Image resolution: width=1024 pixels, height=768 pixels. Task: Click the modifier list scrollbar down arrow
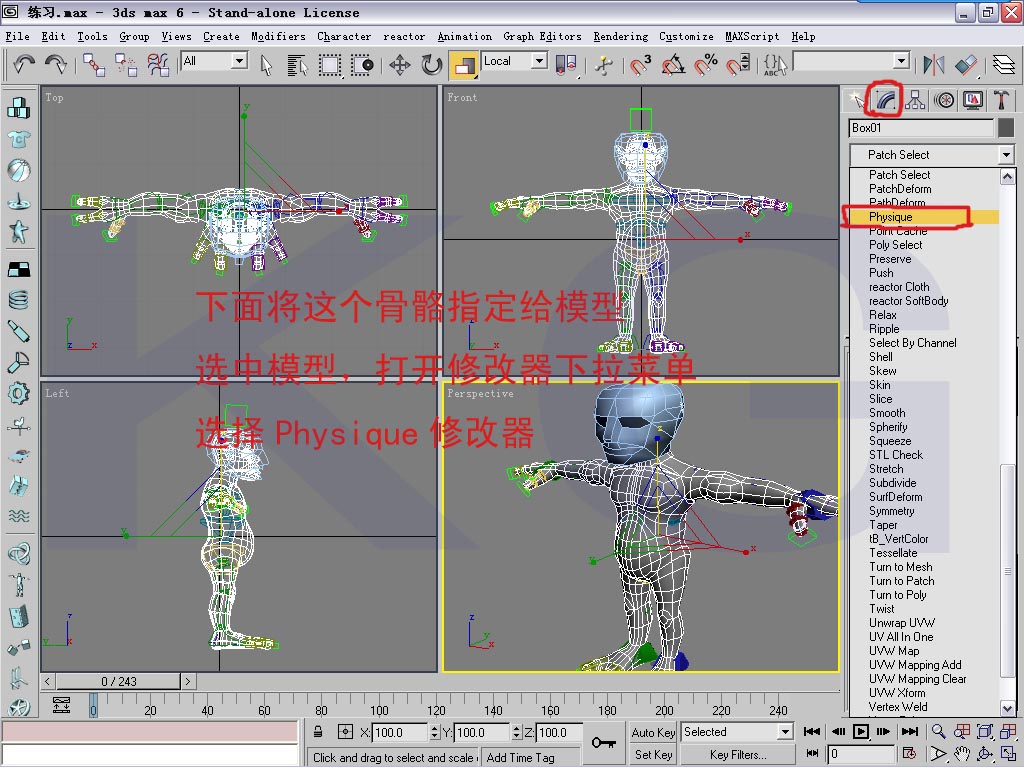[x=1008, y=708]
